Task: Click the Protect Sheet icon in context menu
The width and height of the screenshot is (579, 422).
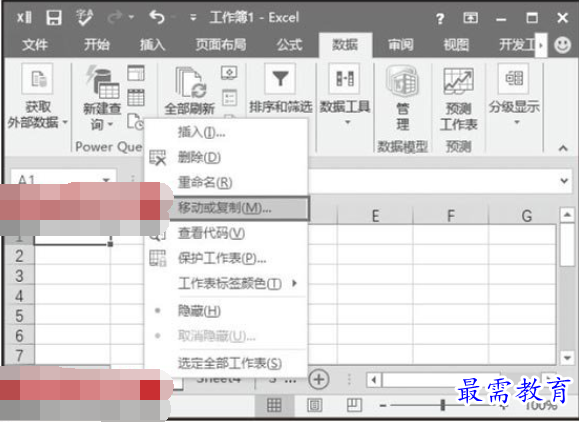Action: 158,258
